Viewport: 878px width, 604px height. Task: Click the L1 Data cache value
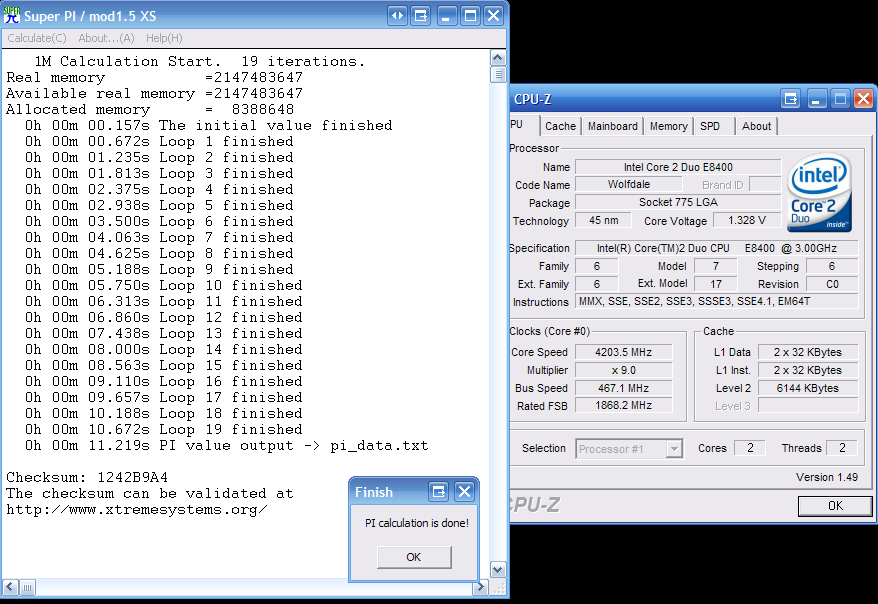808,352
